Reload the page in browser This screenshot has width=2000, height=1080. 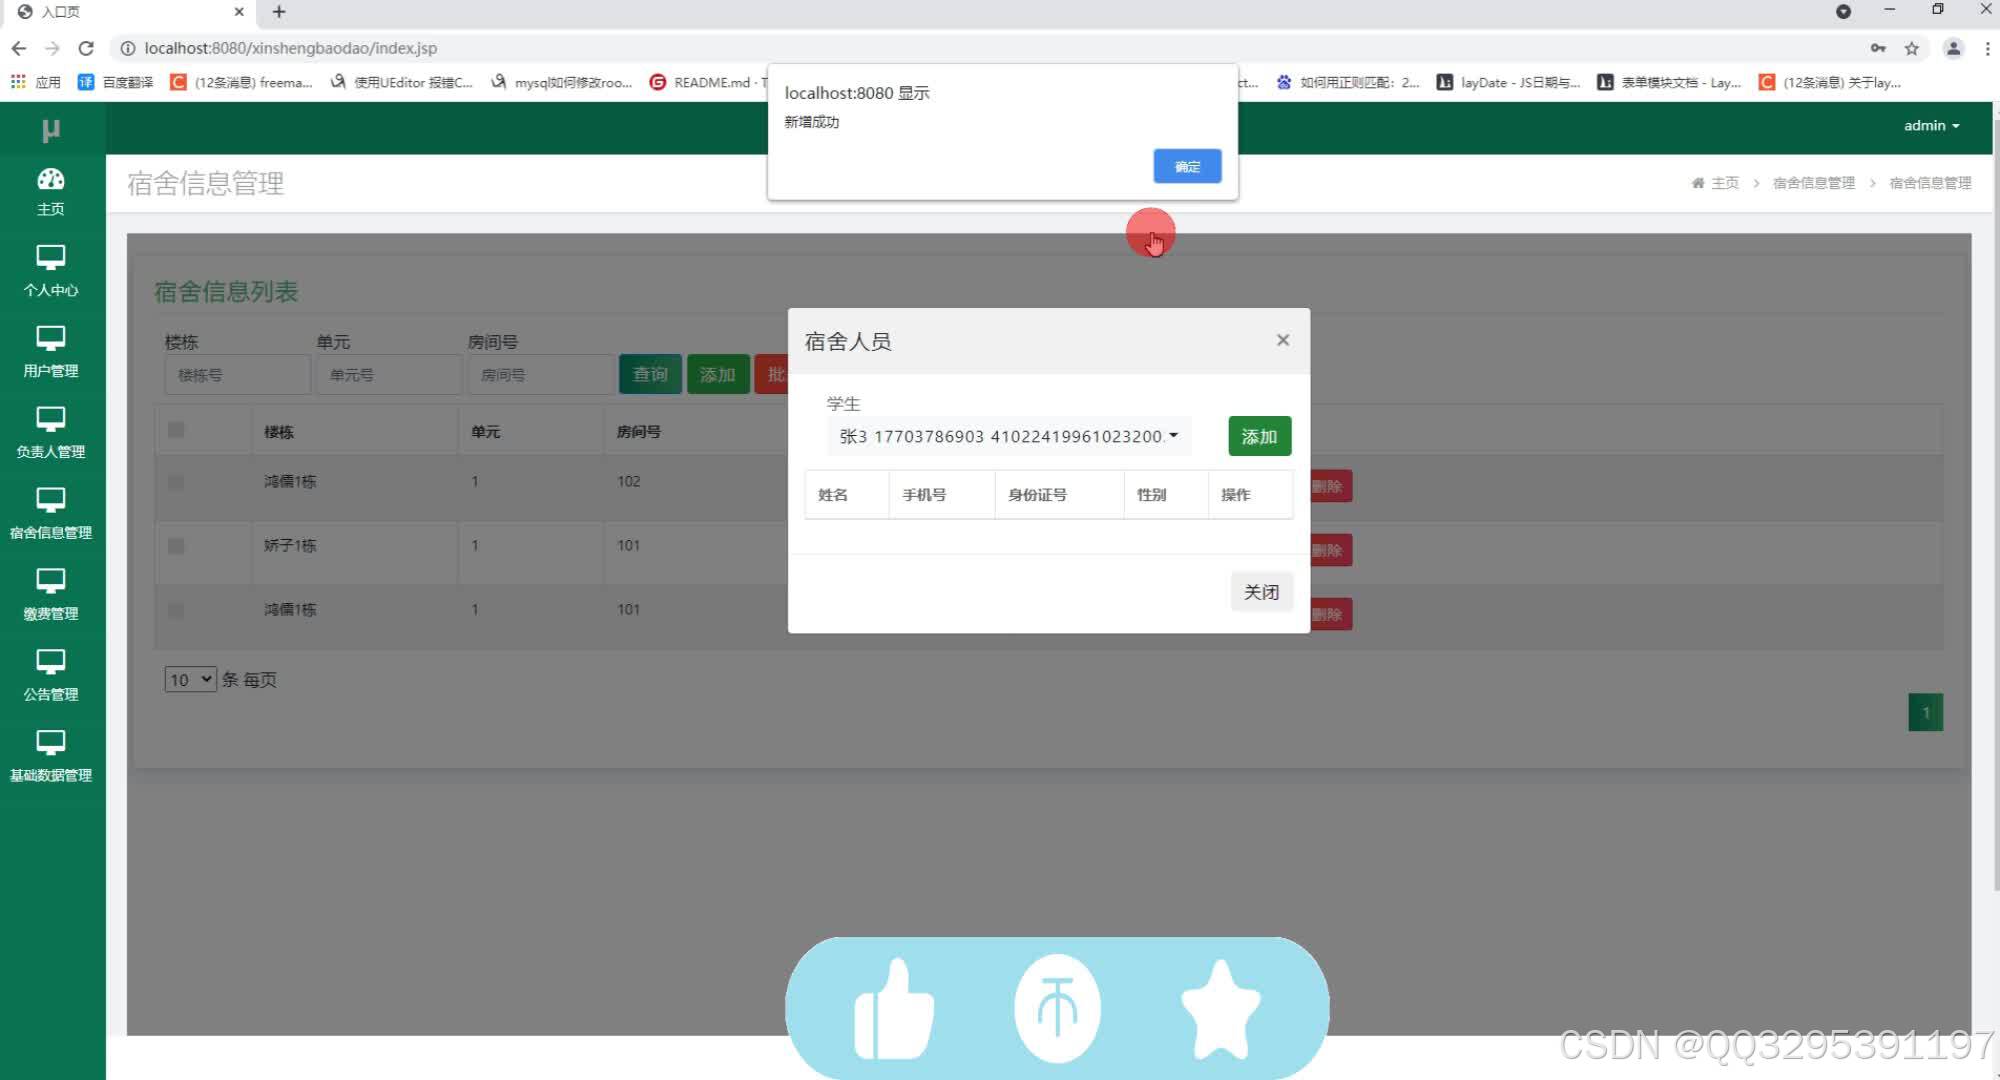[86, 48]
